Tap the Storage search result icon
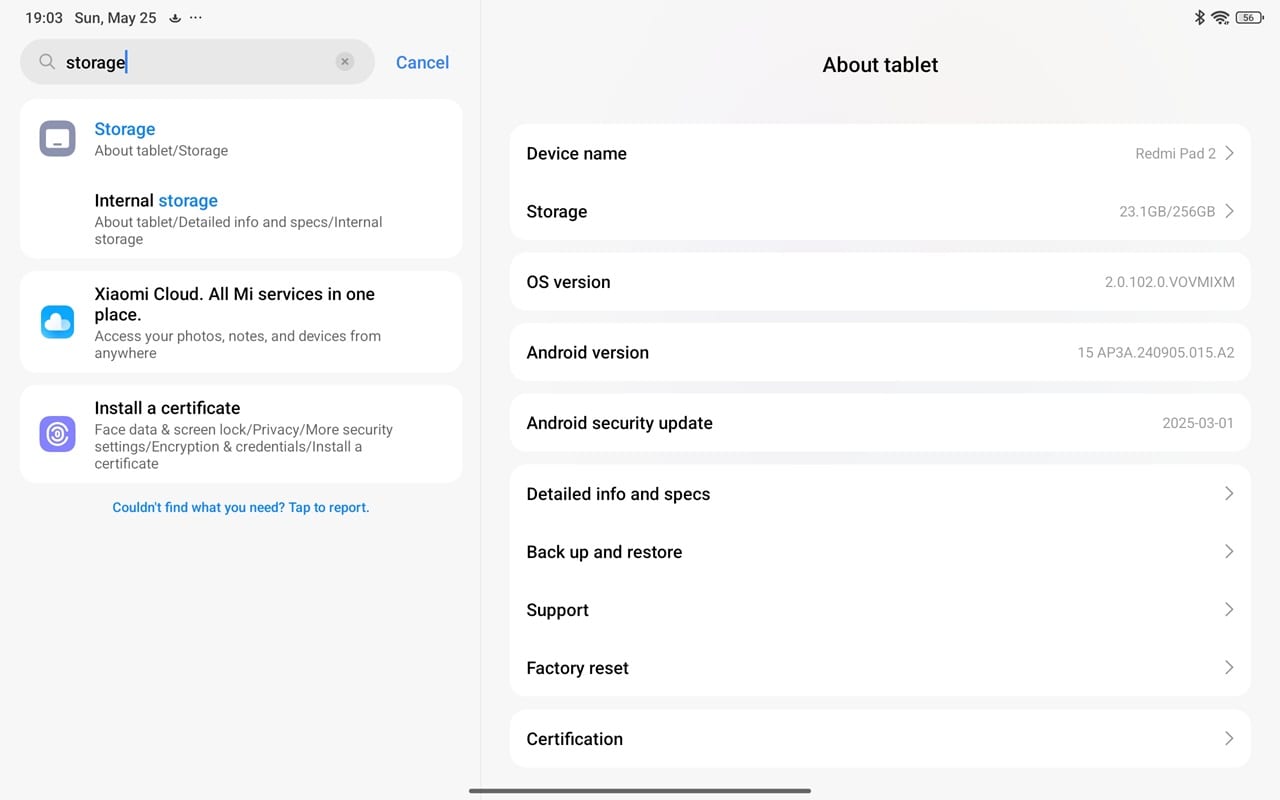Viewport: 1280px width, 800px height. point(57,139)
